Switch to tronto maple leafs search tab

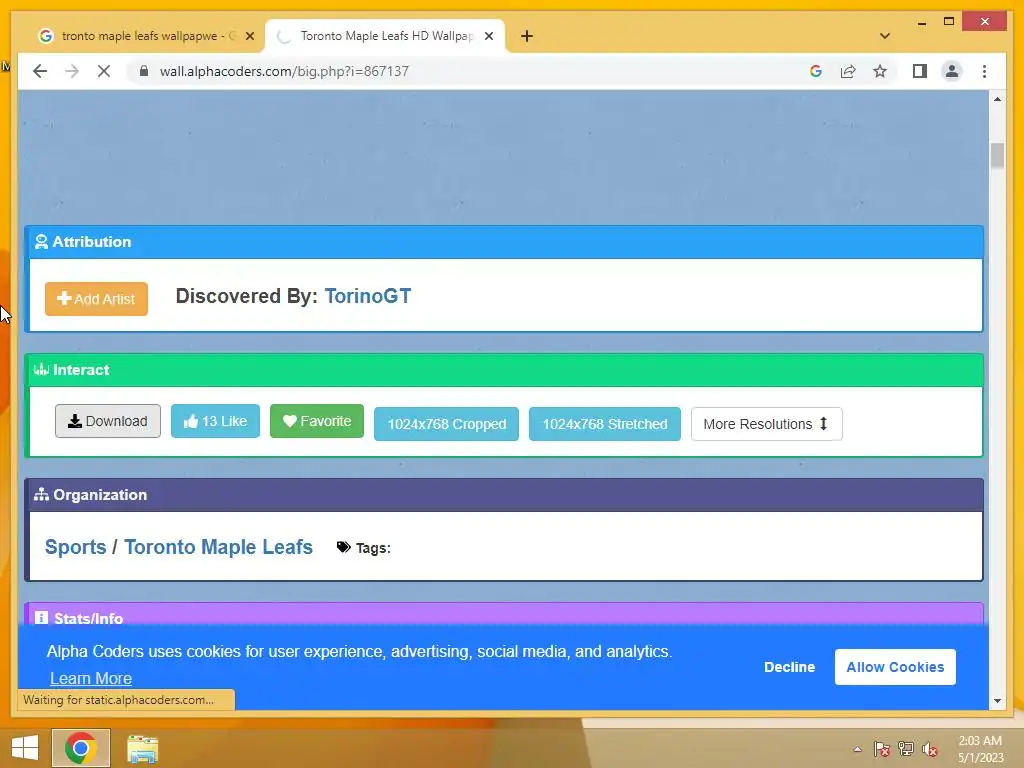pyautogui.click(x=145, y=36)
